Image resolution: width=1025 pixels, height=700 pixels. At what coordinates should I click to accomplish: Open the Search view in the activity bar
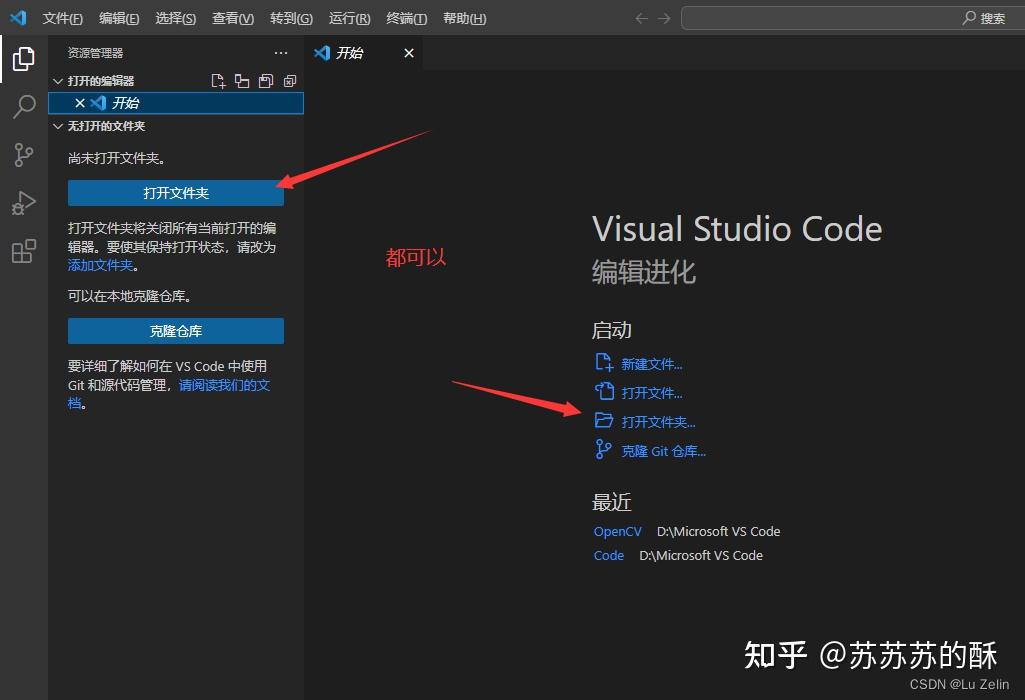pos(23,106)
